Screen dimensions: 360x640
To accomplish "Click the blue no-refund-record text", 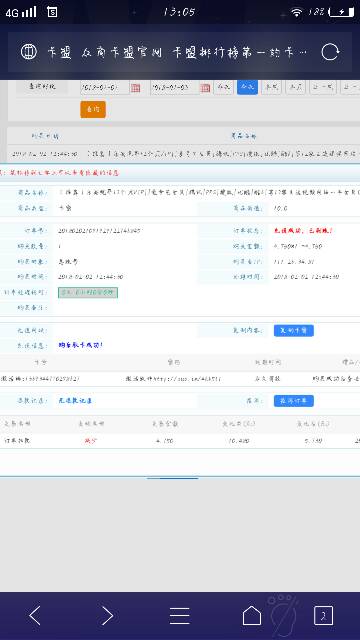I will pyautogui.click(x=75, y=401).
